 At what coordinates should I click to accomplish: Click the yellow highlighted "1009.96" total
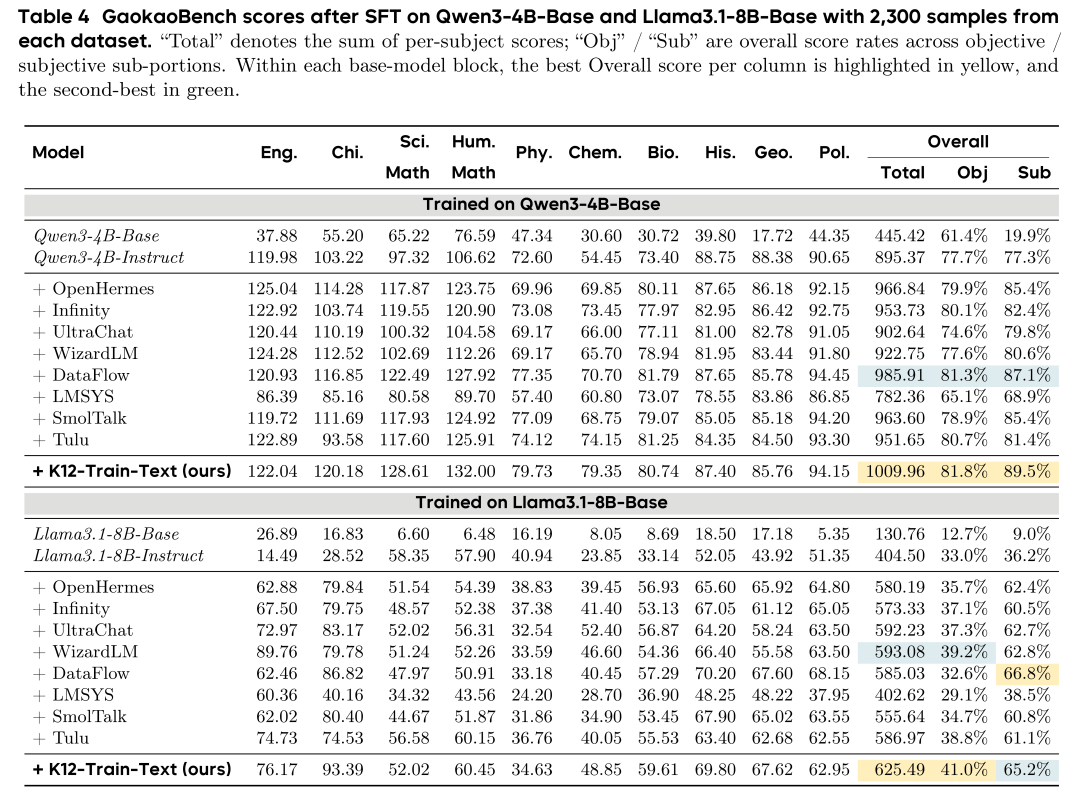895,472
